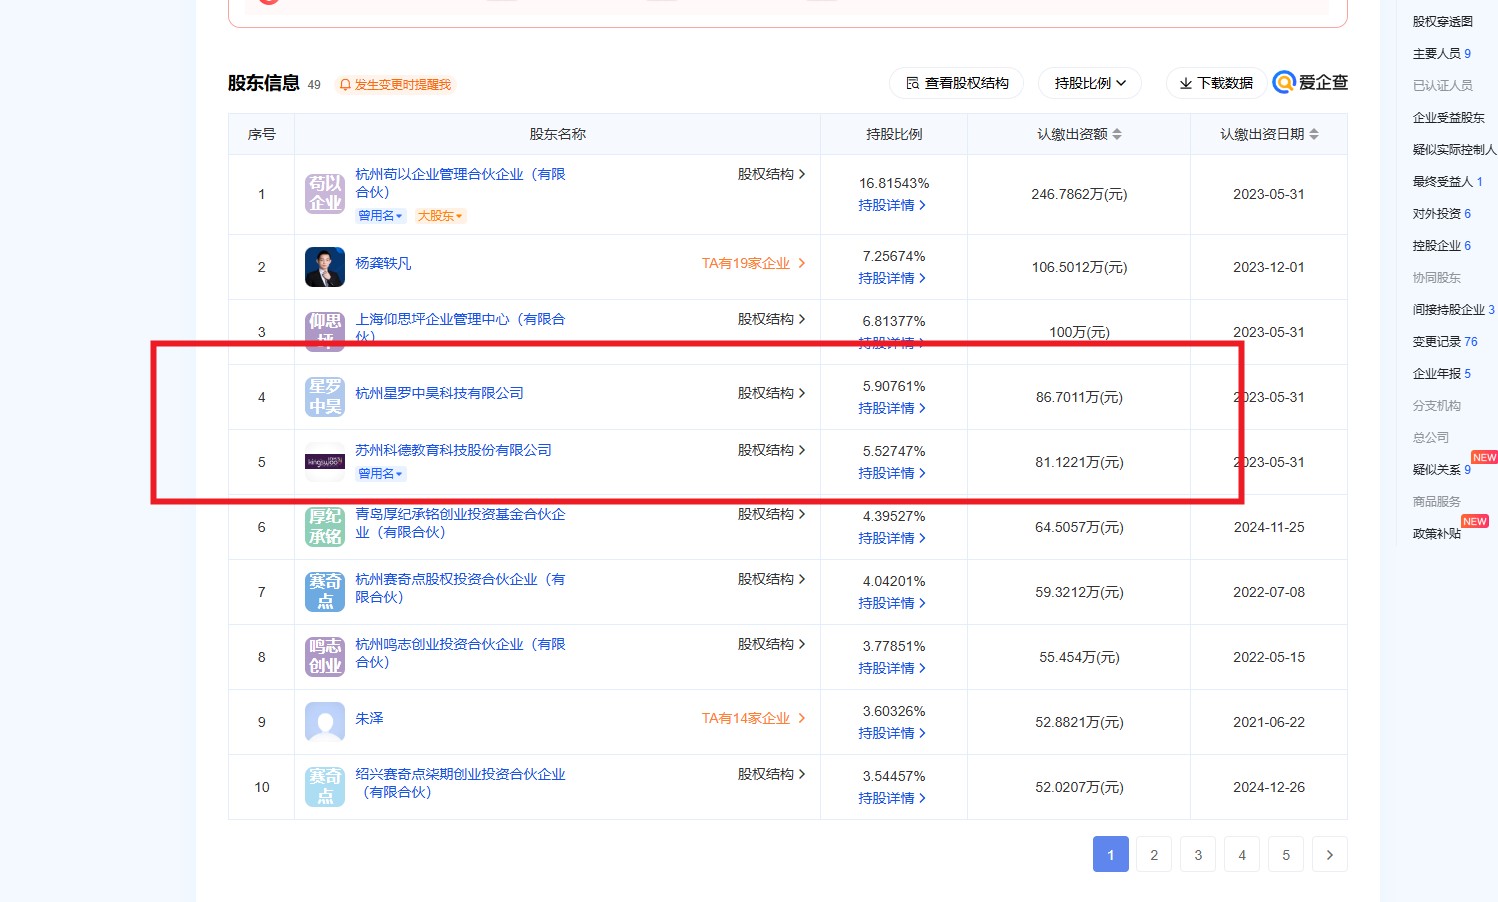Click the 下载数据 button
The width and height of the screenshot is (1498, 902).
[x=1216, y=83]
